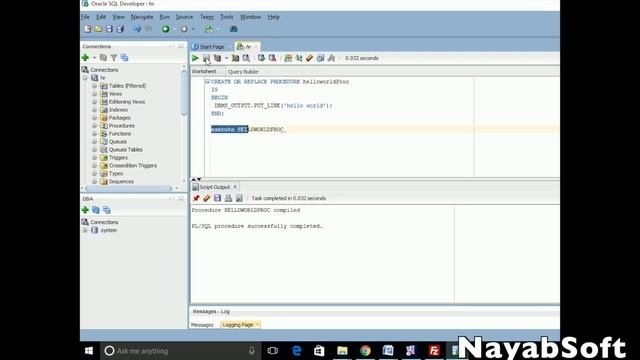Collapse the hr connection node
This screenshot has width=640, height=360.
[85, 78]
